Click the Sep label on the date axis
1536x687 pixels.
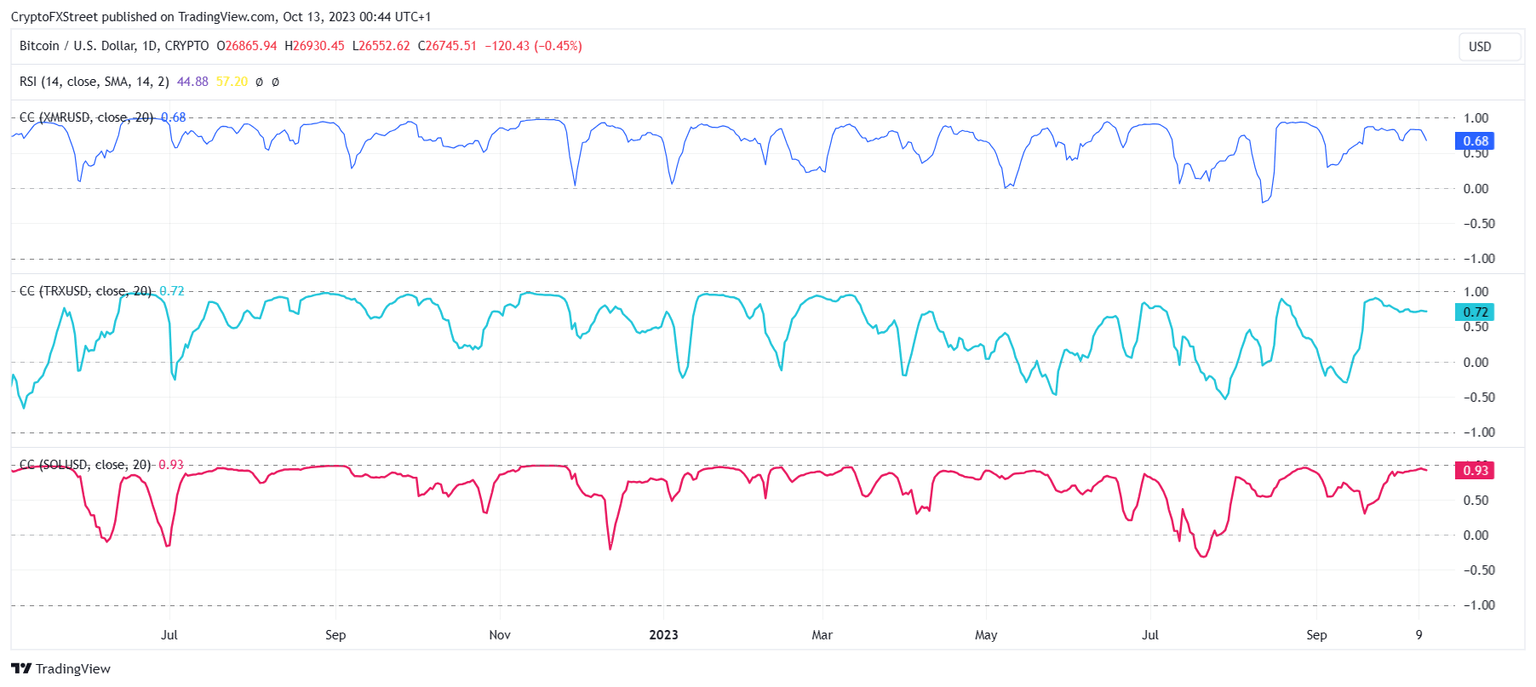tap(336, 634)
